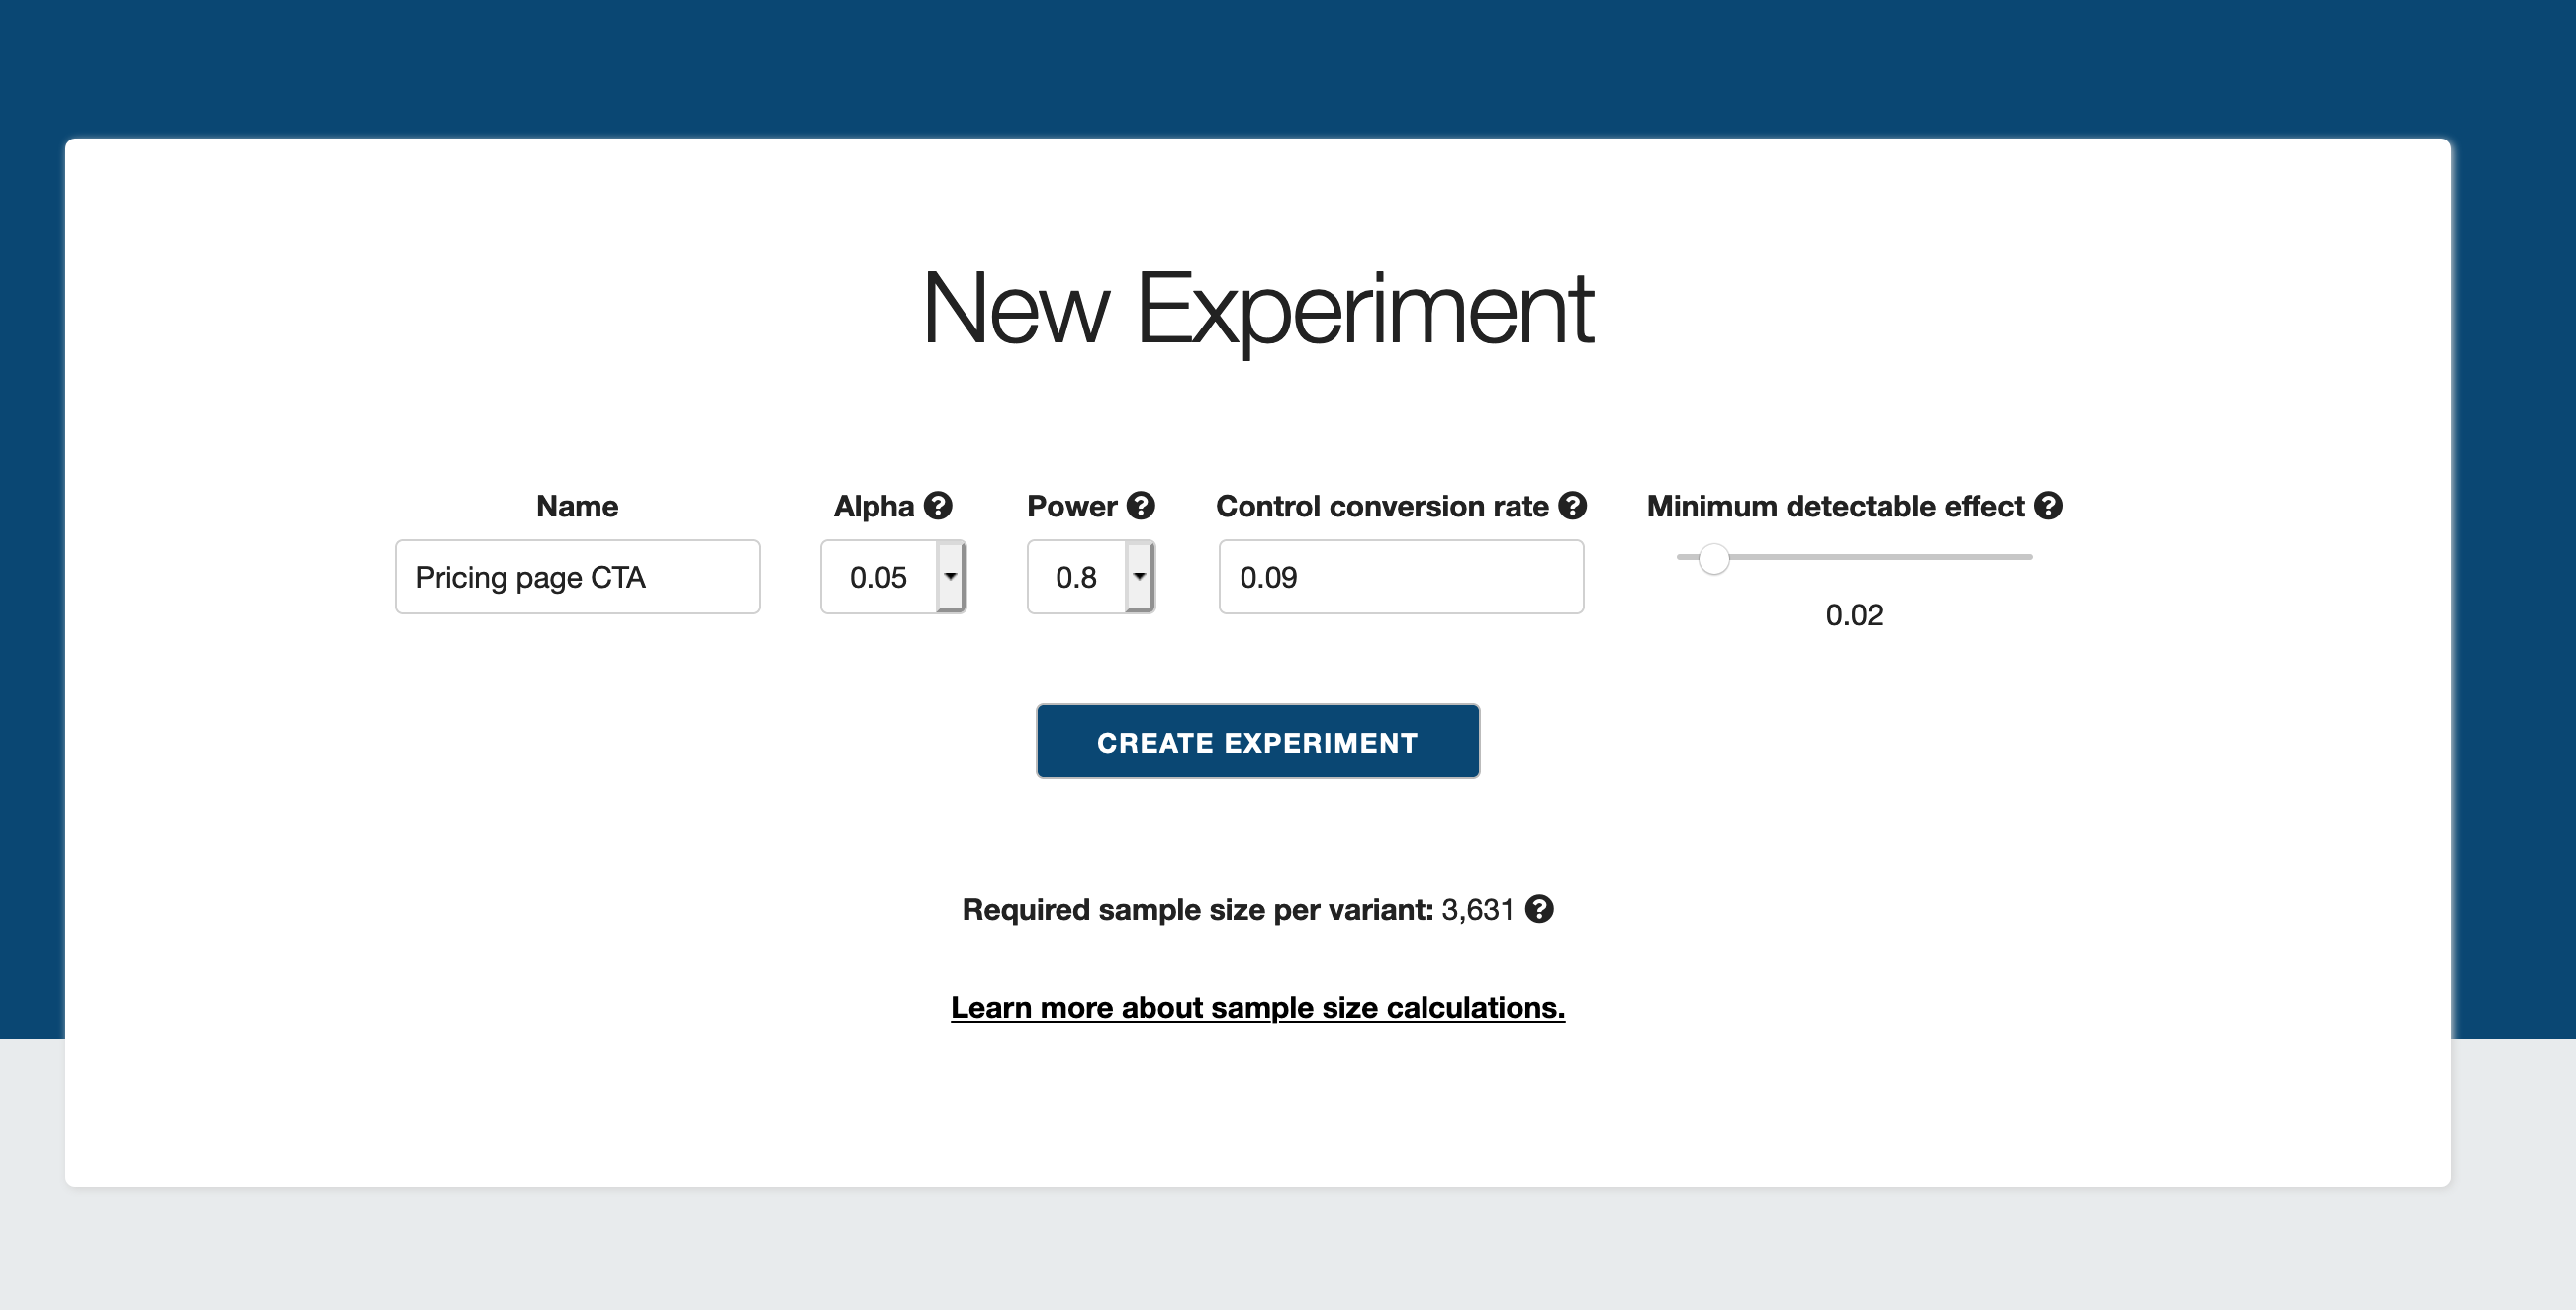Viewport: 2576px width, 1310px height.
Task: Click the Required sample size text
Action: click(x=1196, y=910)
